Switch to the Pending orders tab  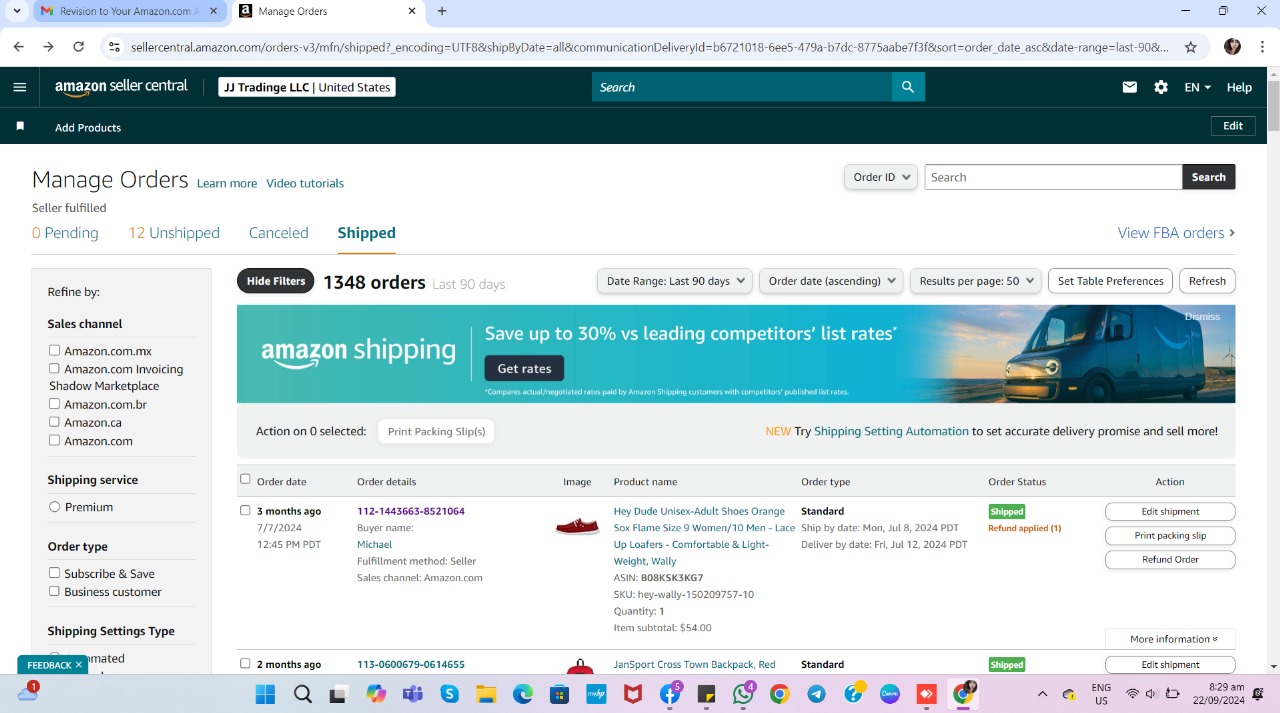[x=65, y=233]
